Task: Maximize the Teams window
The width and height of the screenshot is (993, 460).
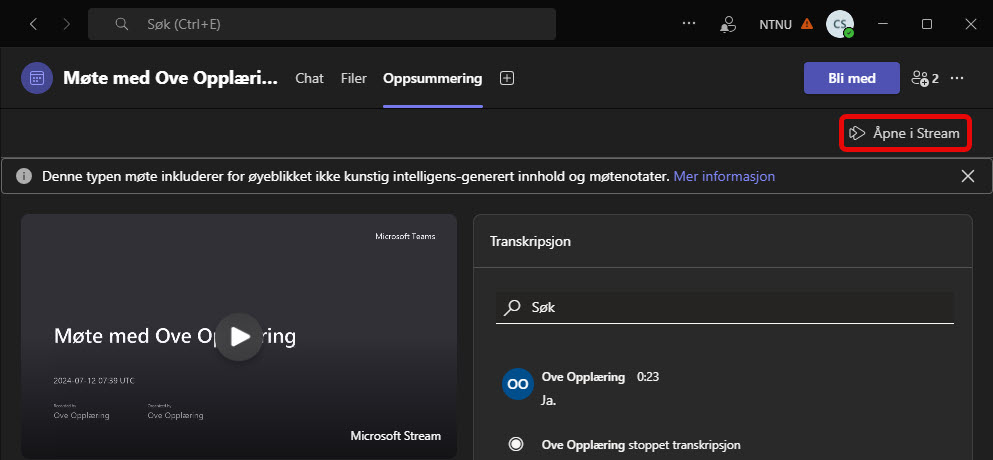Action: pyautogui.click(x=927, y=24)
